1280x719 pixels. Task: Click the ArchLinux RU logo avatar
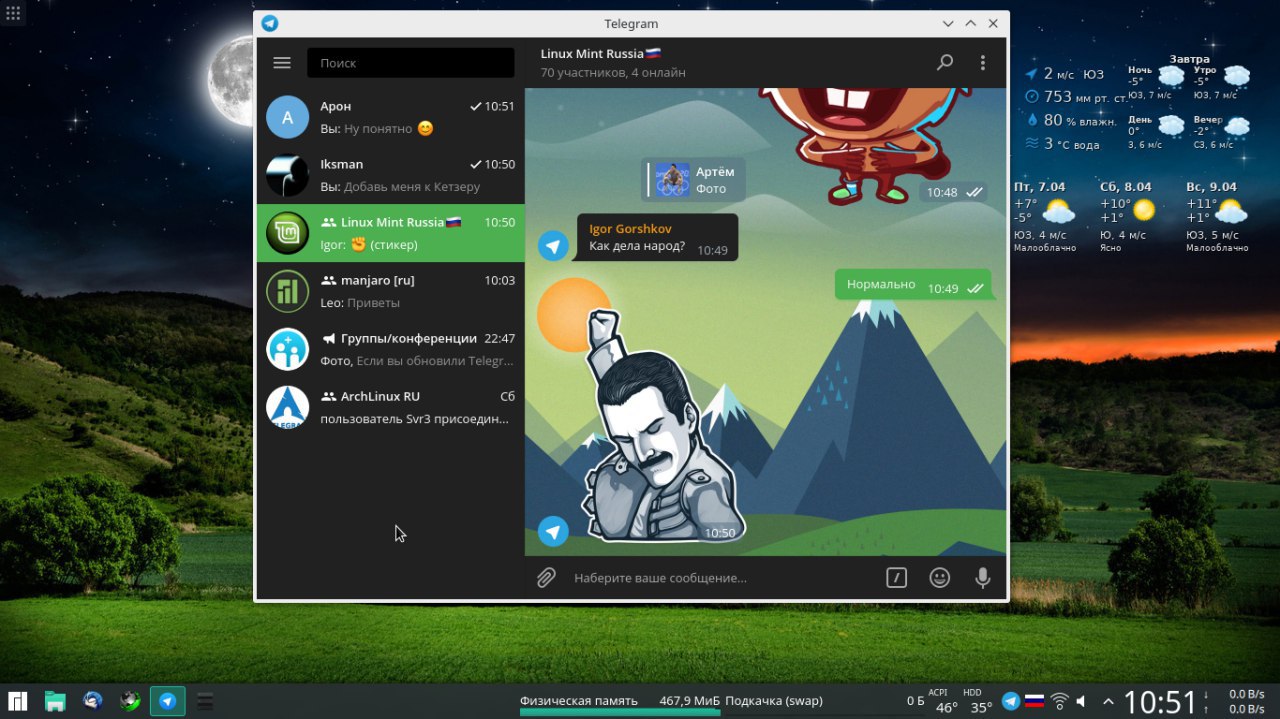click(x=287, y=407)
